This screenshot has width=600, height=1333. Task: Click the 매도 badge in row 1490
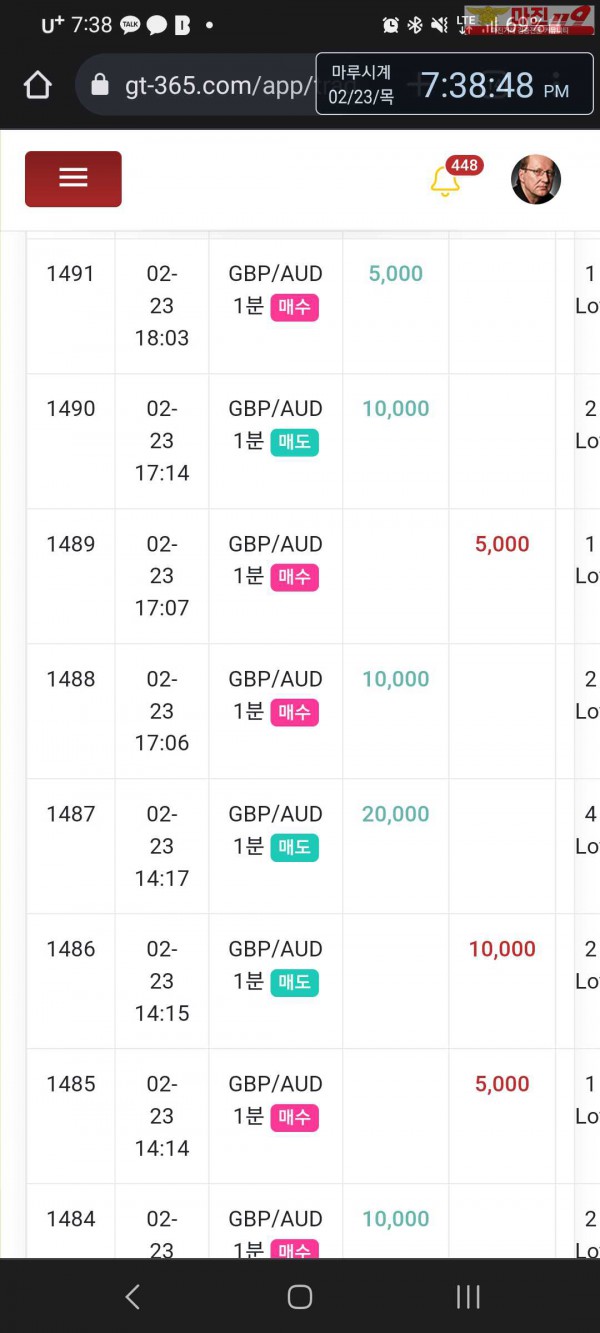(x=294, y=442)
